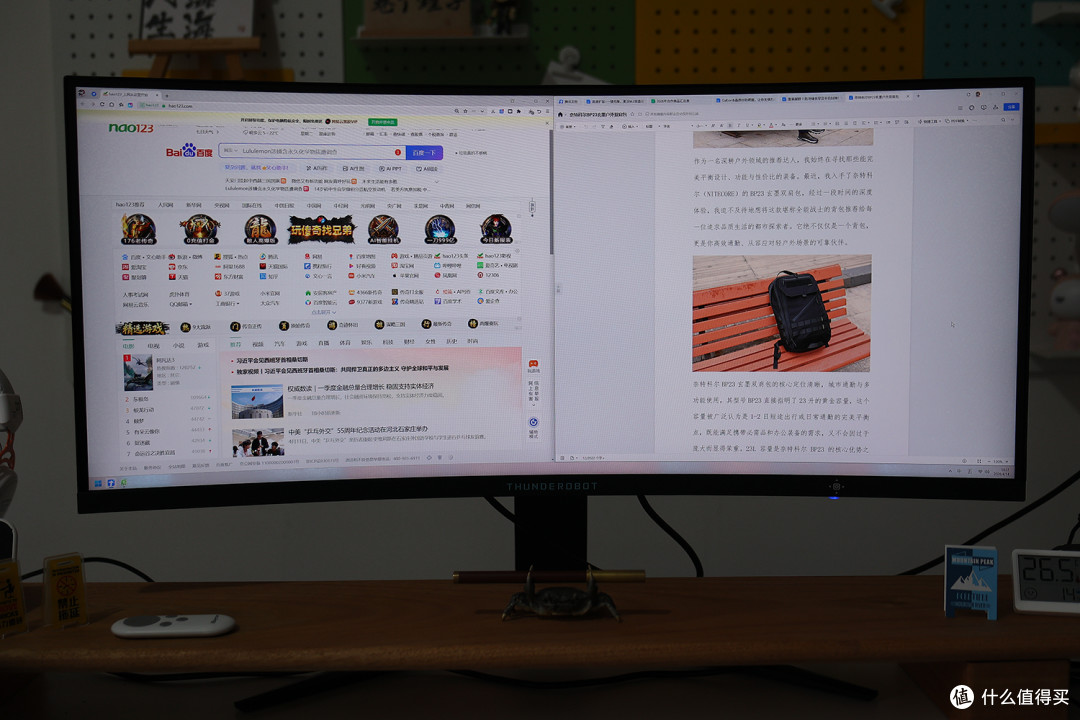
Task: Click the hao123推荐 tab in site navigation
Action: [130, 205]
